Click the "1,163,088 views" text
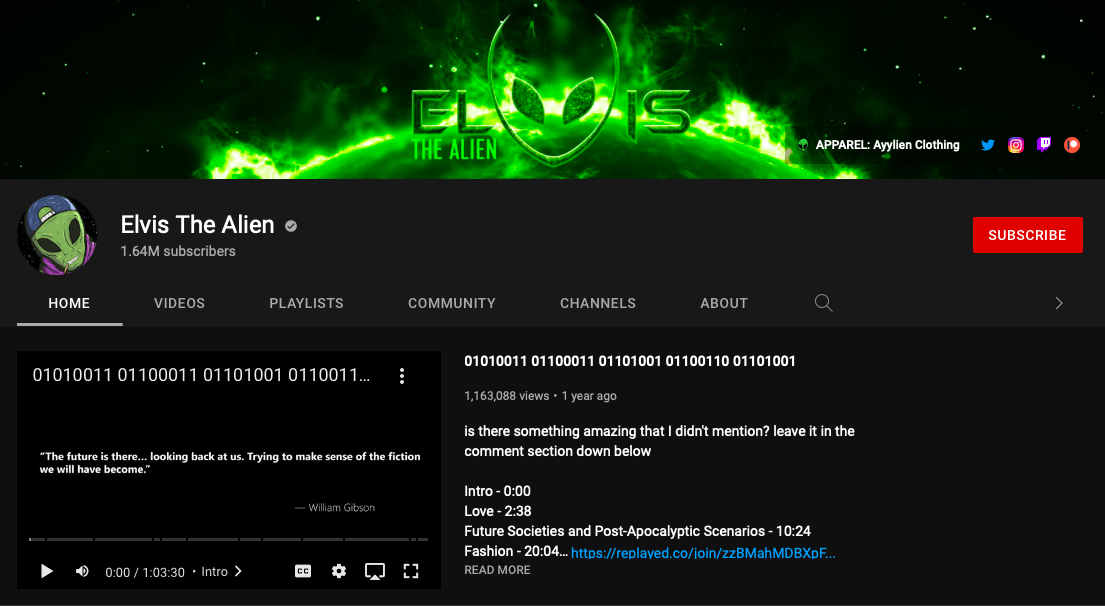This screenshot has width=1105, height=606. [x=507, y=396]
